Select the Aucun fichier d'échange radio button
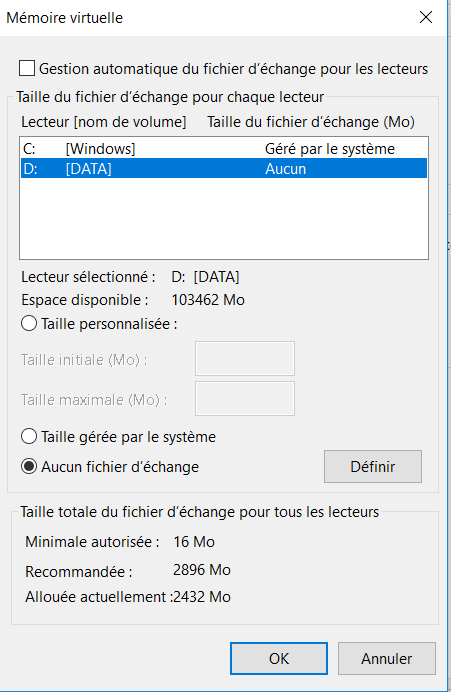The width and height of the screenshot is (451, 692). (29, 466)
